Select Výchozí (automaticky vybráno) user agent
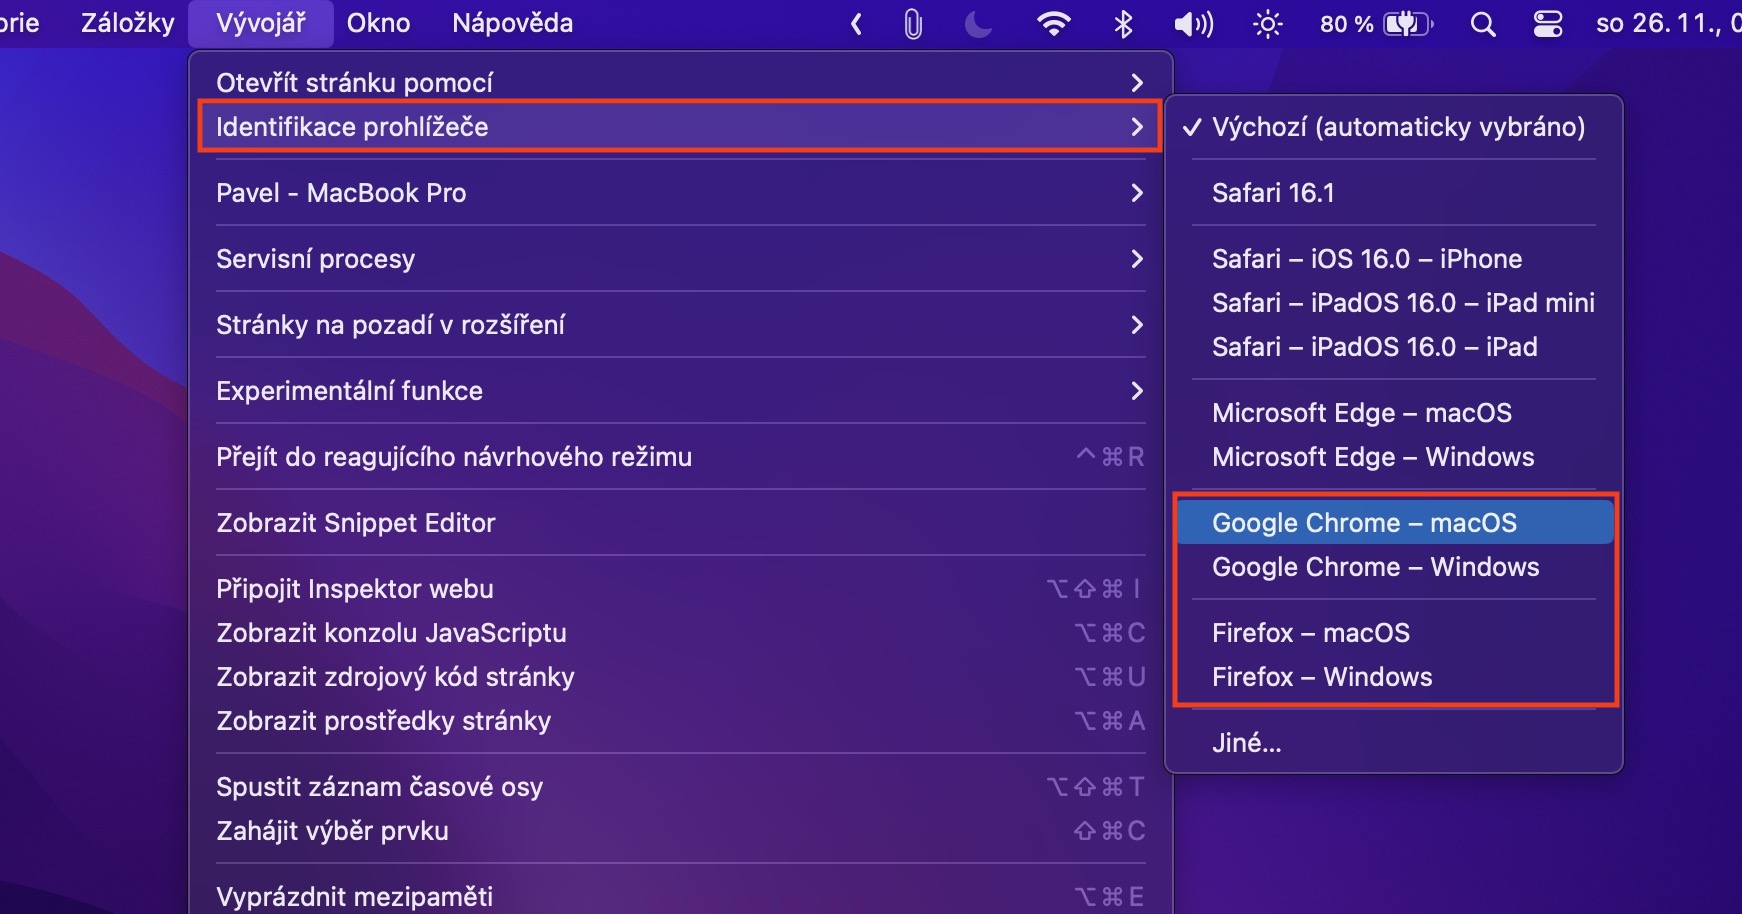 pyautogui.click(x=1394, y=127)
